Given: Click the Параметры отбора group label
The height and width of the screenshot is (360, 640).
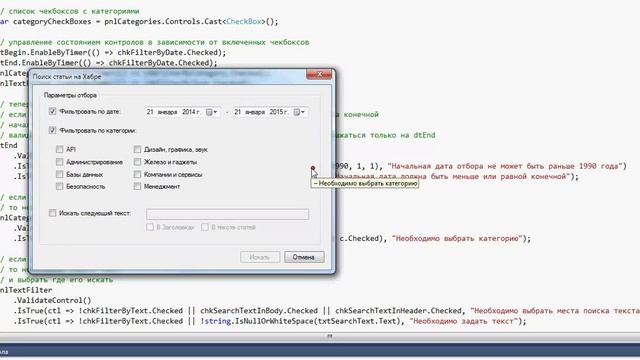Looking at the screenshot, I should (x=70, y=95).
